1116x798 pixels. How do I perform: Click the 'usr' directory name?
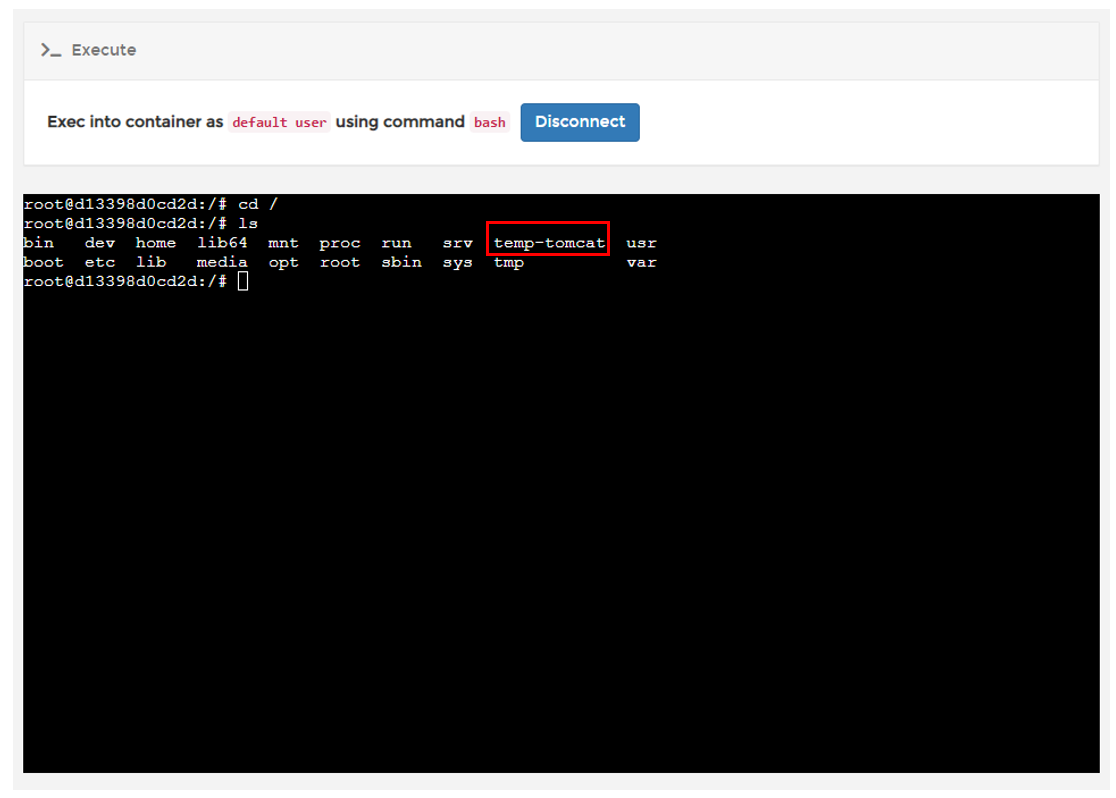[x=641, y=243]
